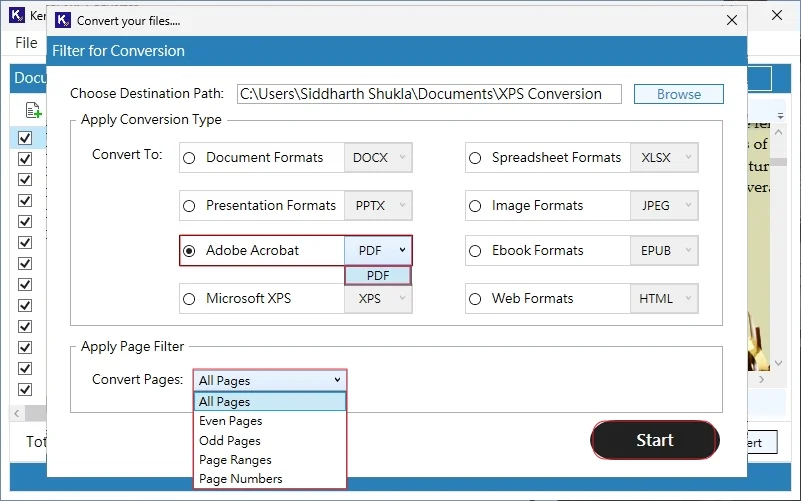Click the scroll right arrow below the preview pane

[x=762, y=379]
